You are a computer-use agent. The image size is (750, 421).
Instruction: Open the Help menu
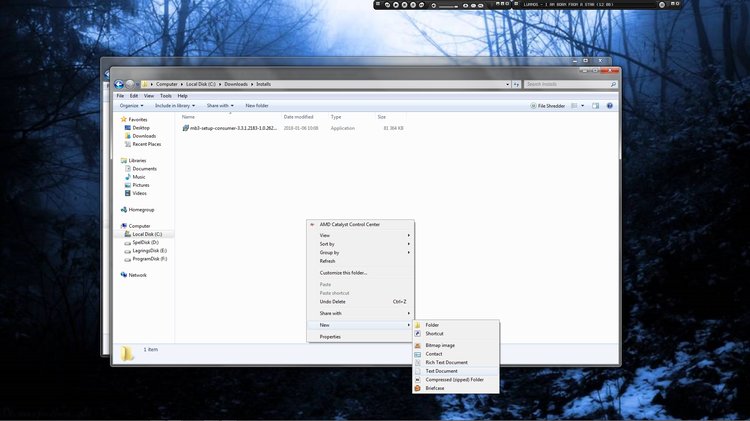(182, 96)
